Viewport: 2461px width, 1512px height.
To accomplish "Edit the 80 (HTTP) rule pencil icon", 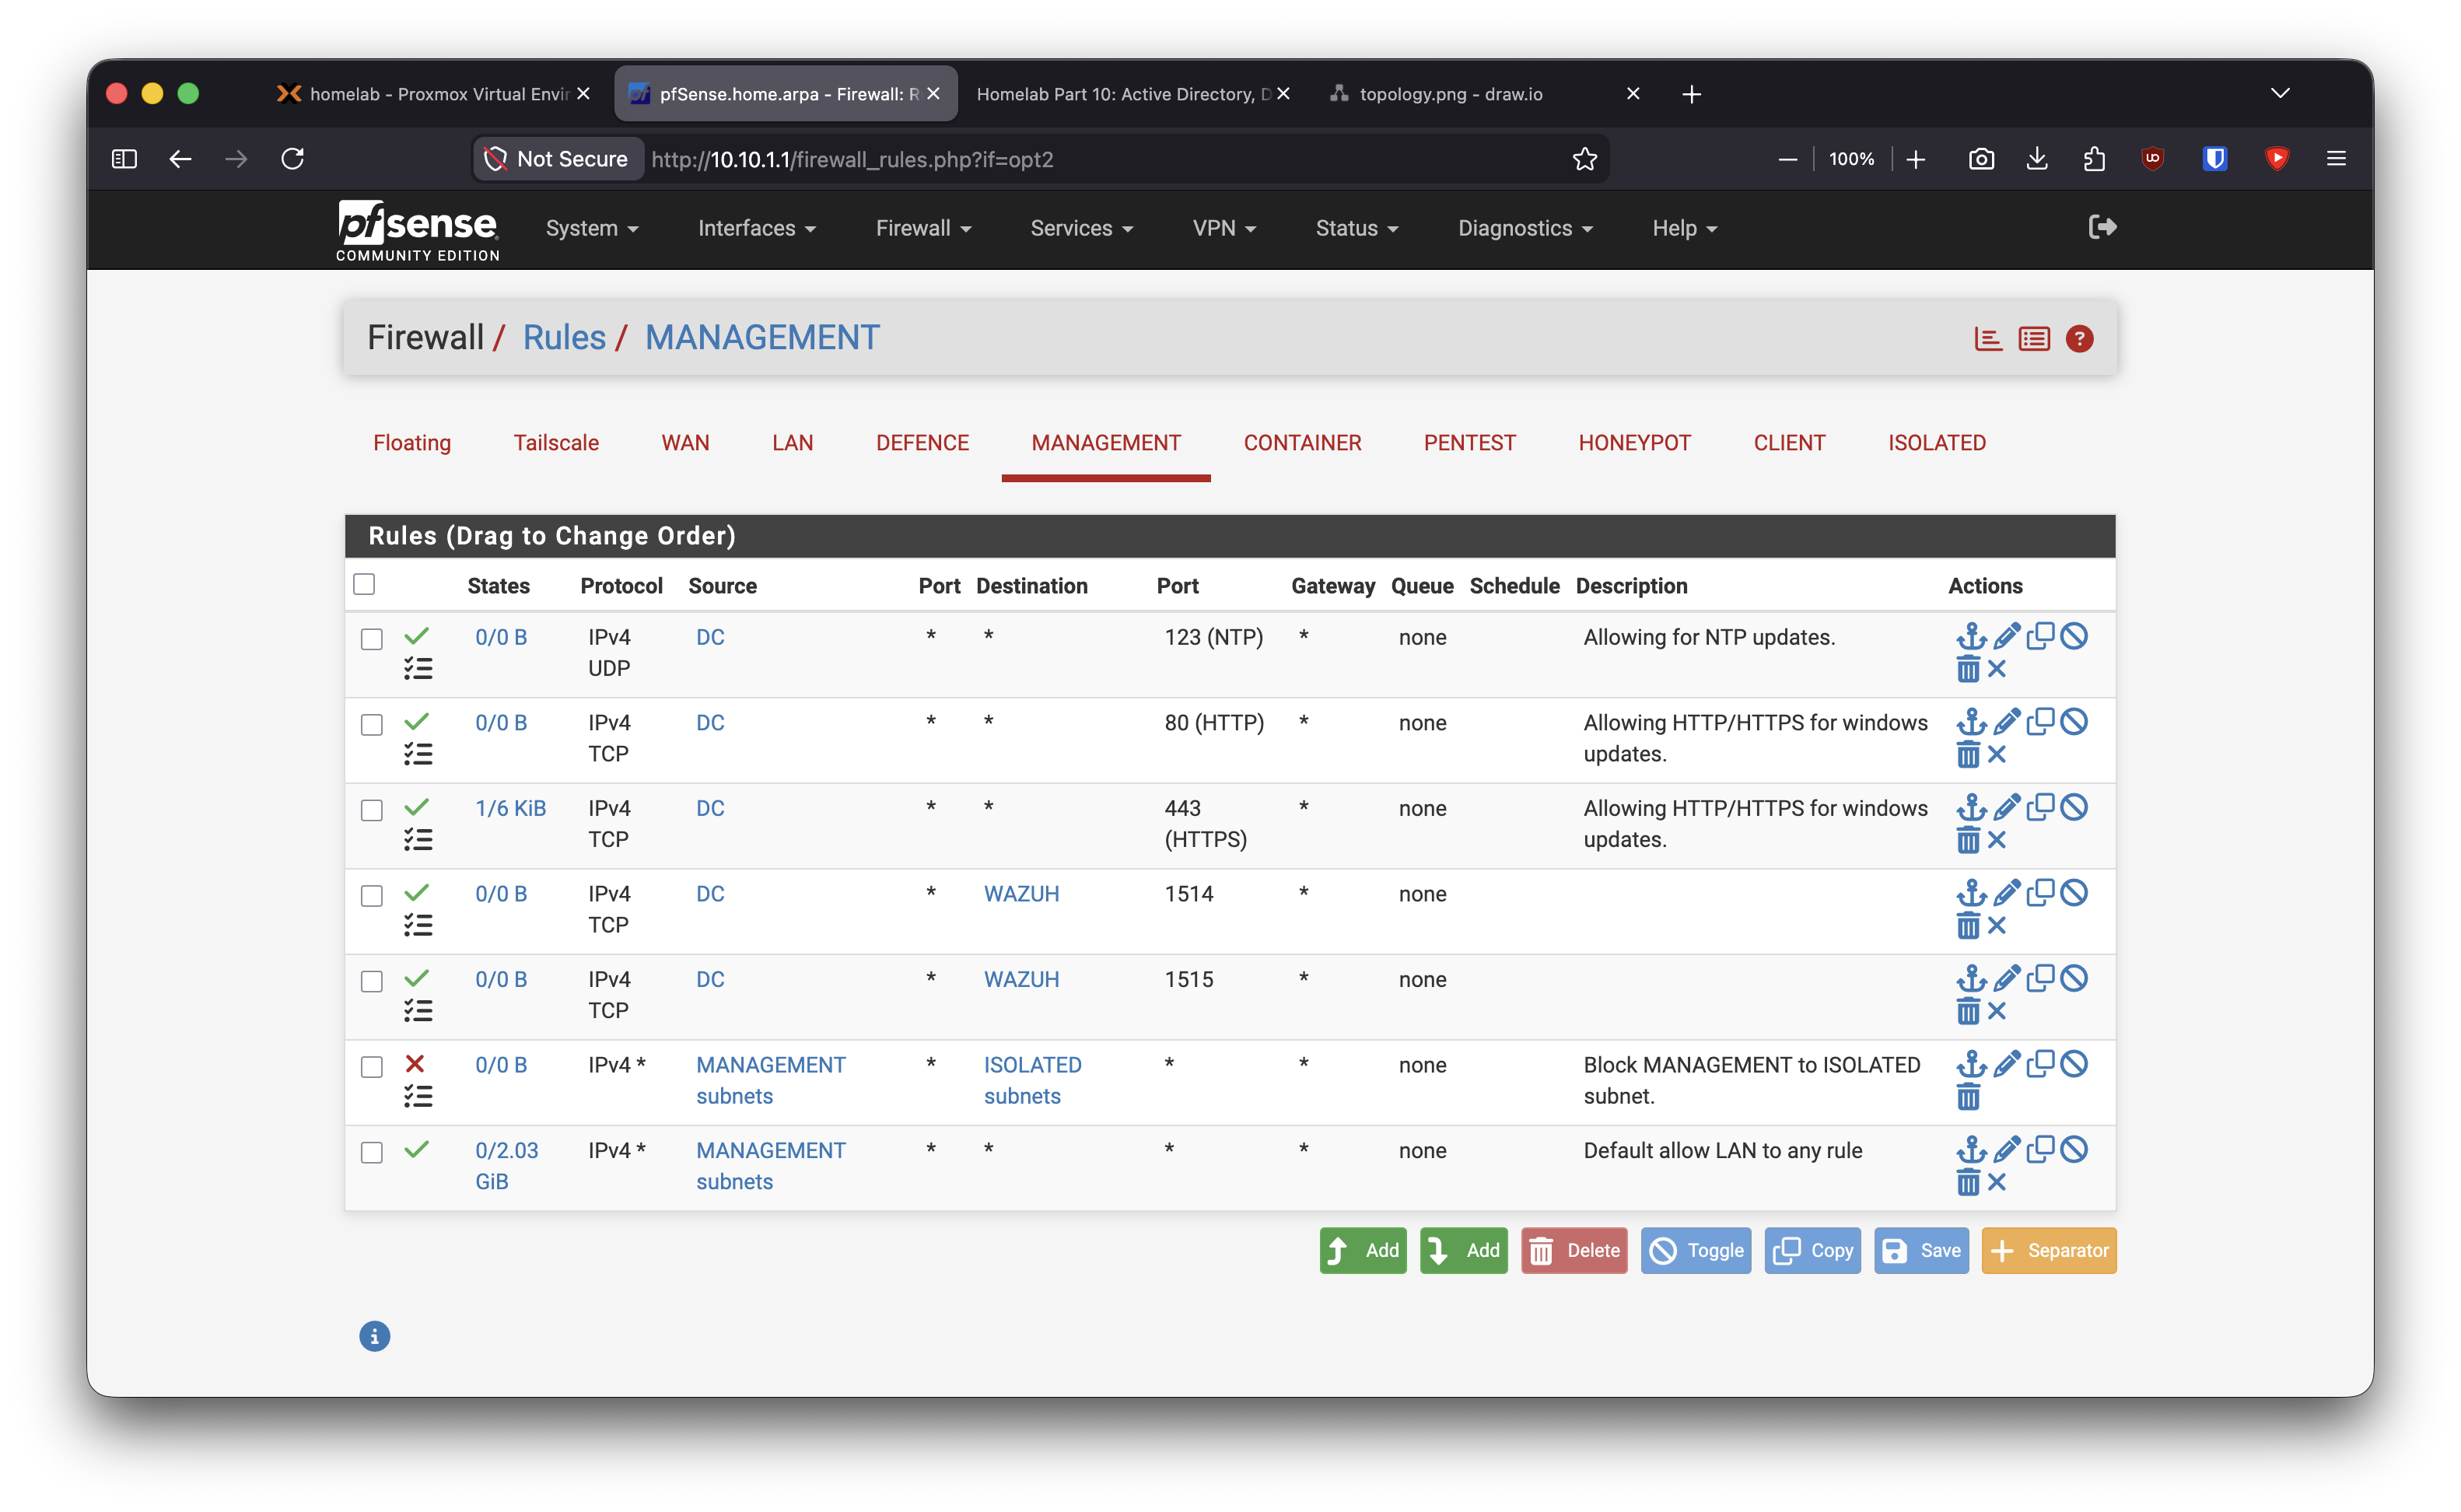I will [x=2006, y=722].
